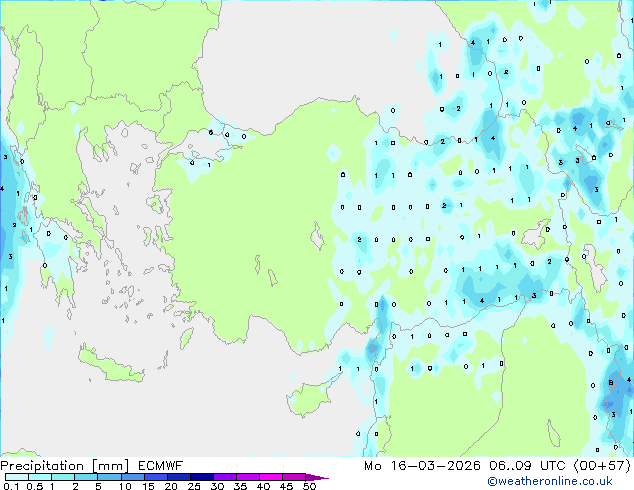Click the island of Crete on map
The height and width of the screenshot is (490, 634).
coord(110,364)
